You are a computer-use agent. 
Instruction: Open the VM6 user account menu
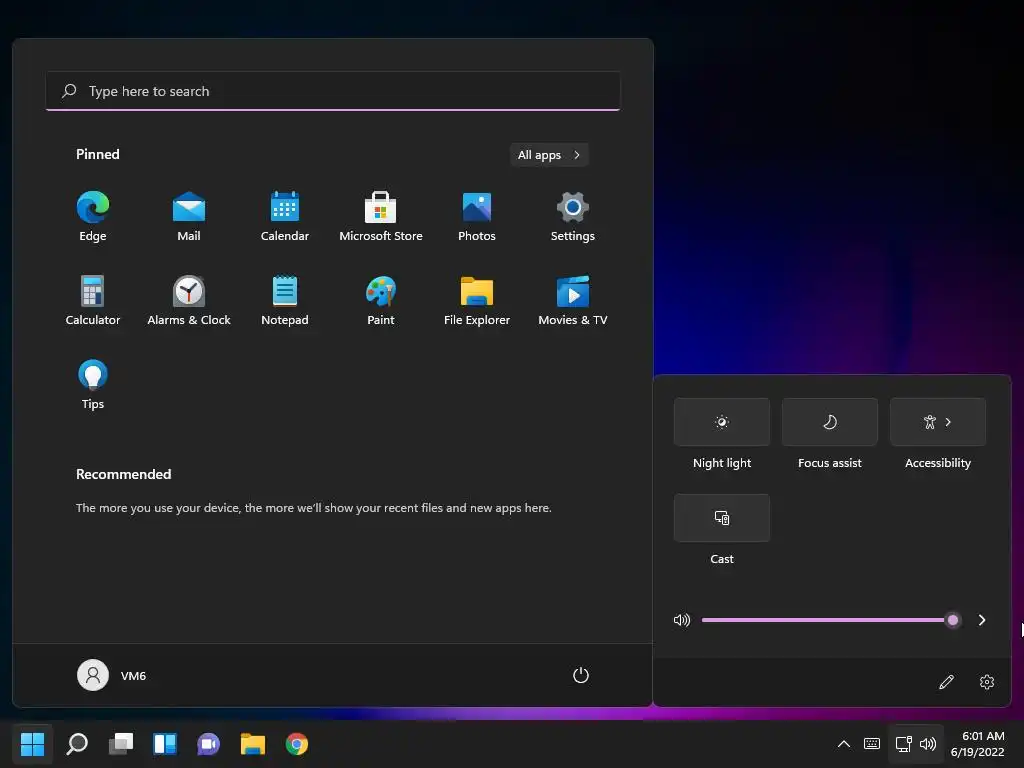pyautogui.click(x=112, y=675)
